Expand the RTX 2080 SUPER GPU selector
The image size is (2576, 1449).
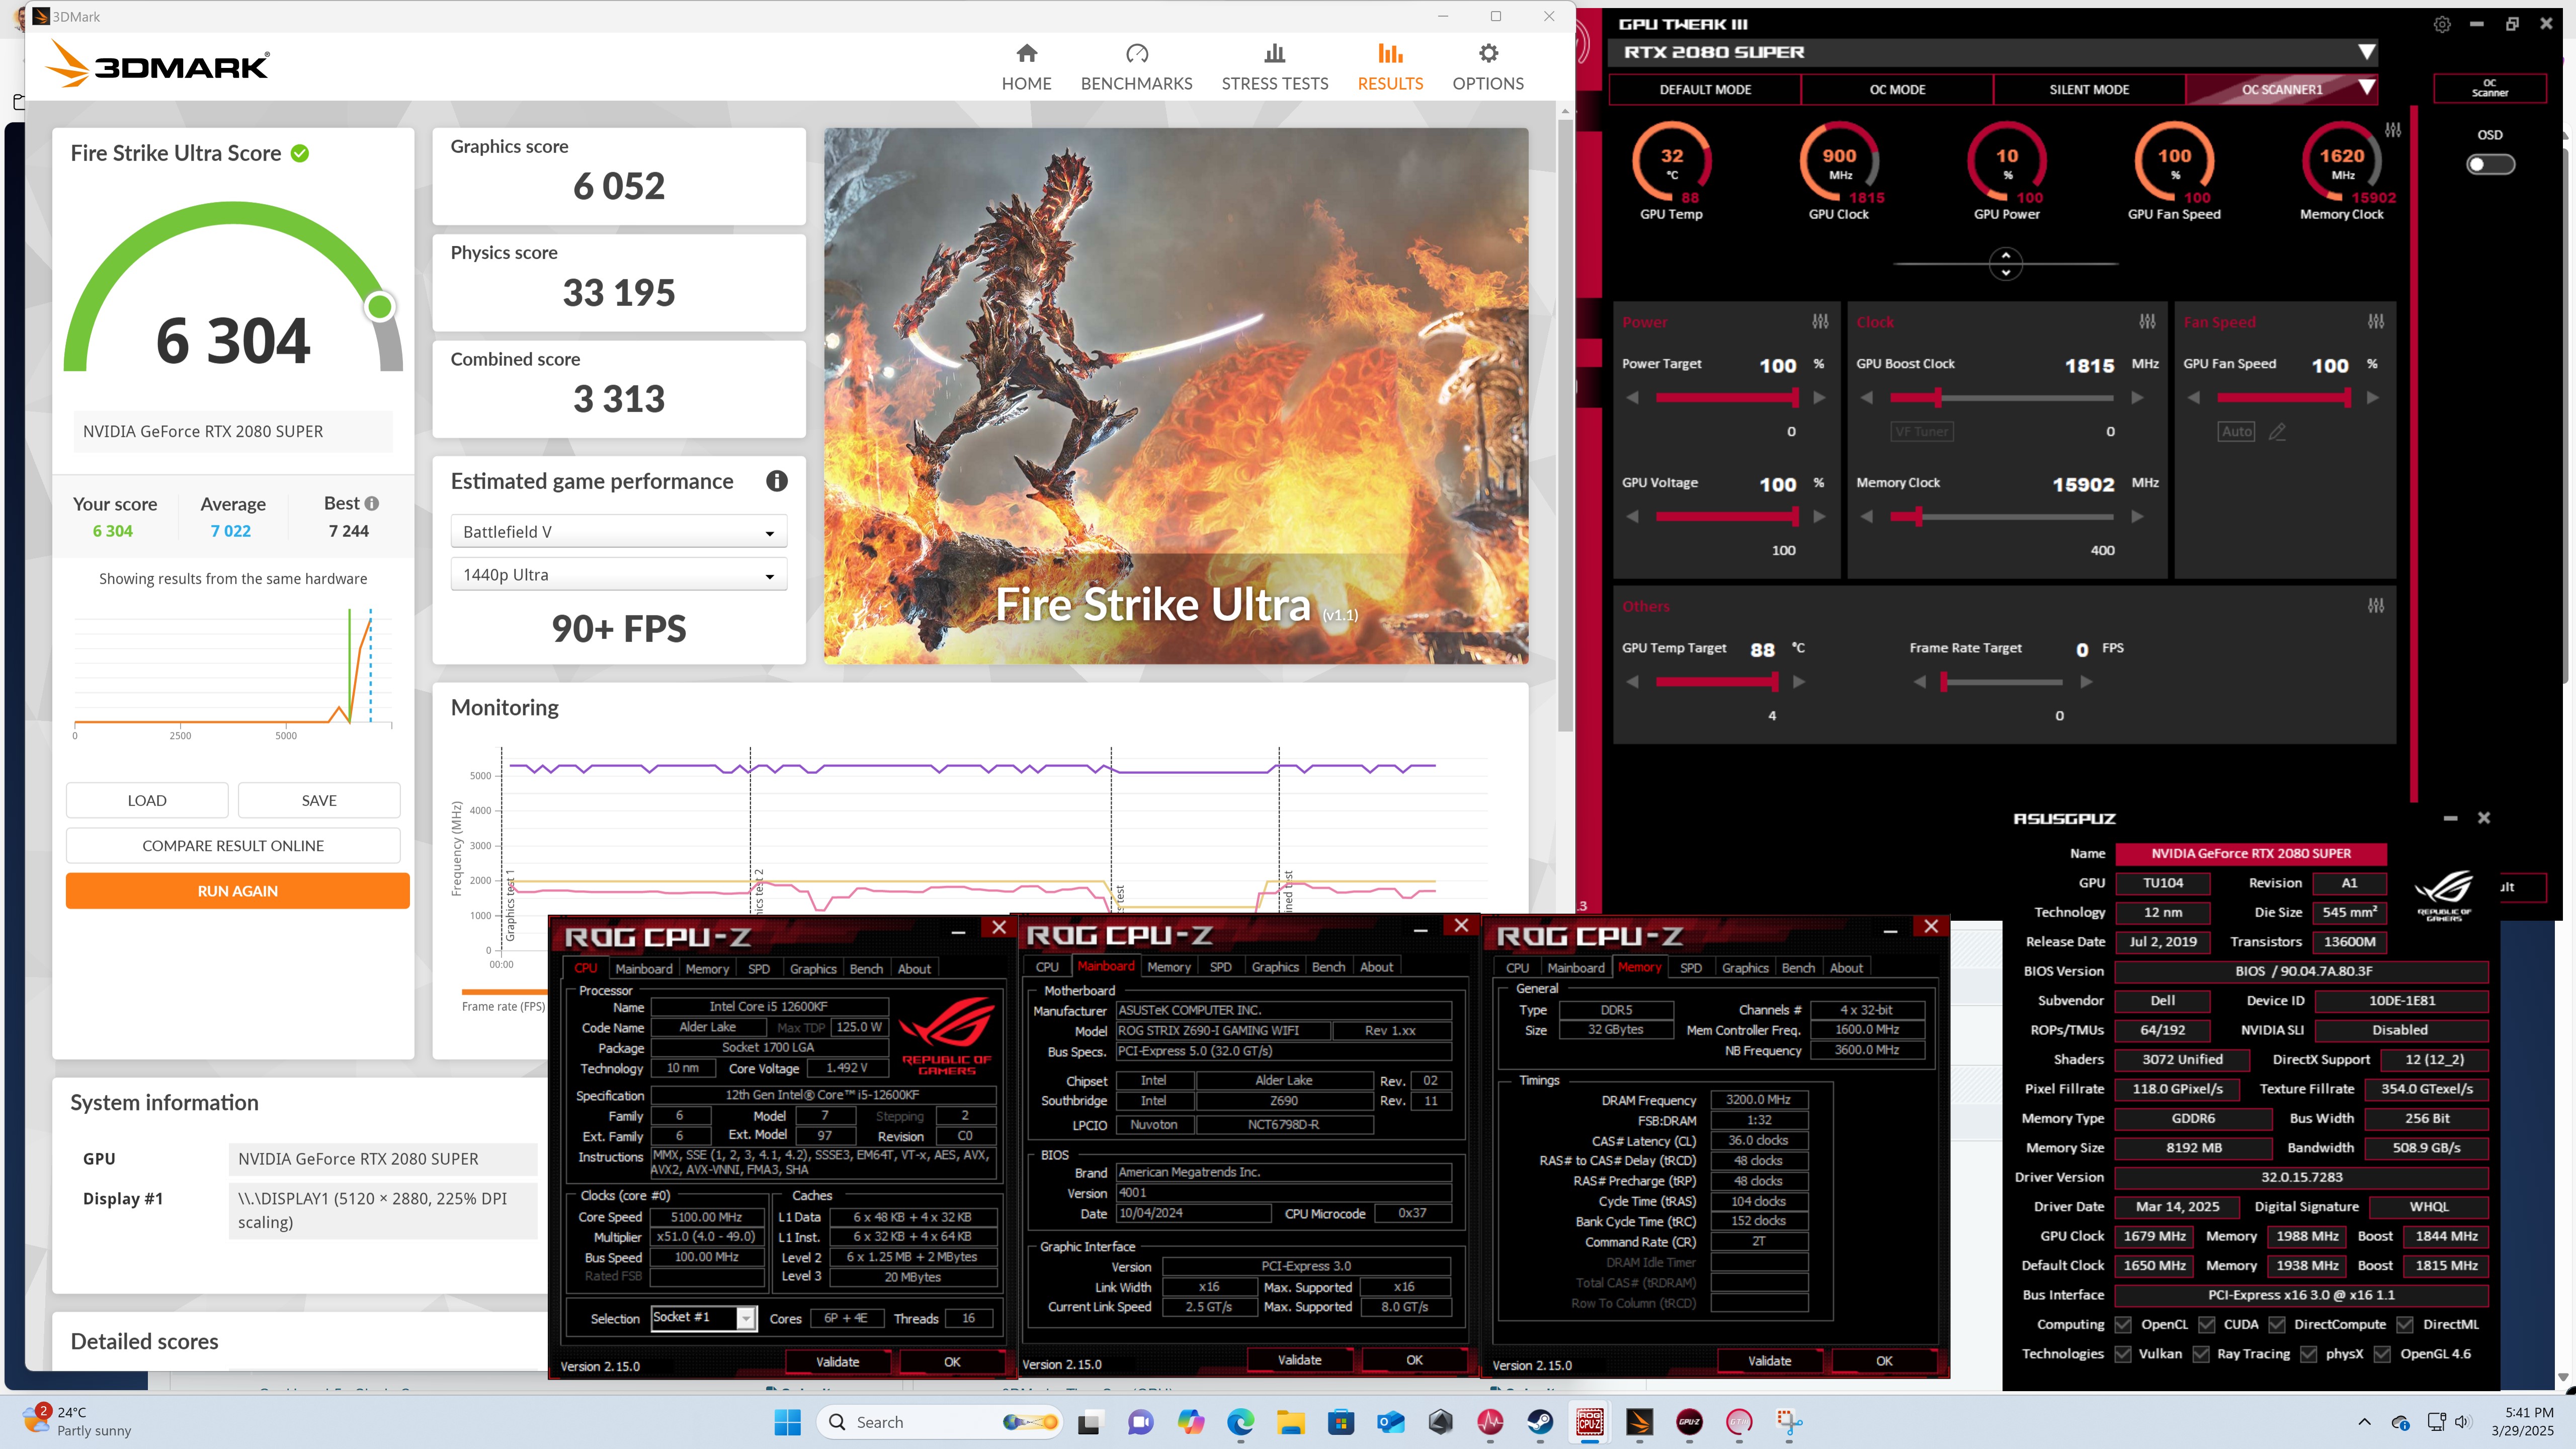tap(2366, 52)
